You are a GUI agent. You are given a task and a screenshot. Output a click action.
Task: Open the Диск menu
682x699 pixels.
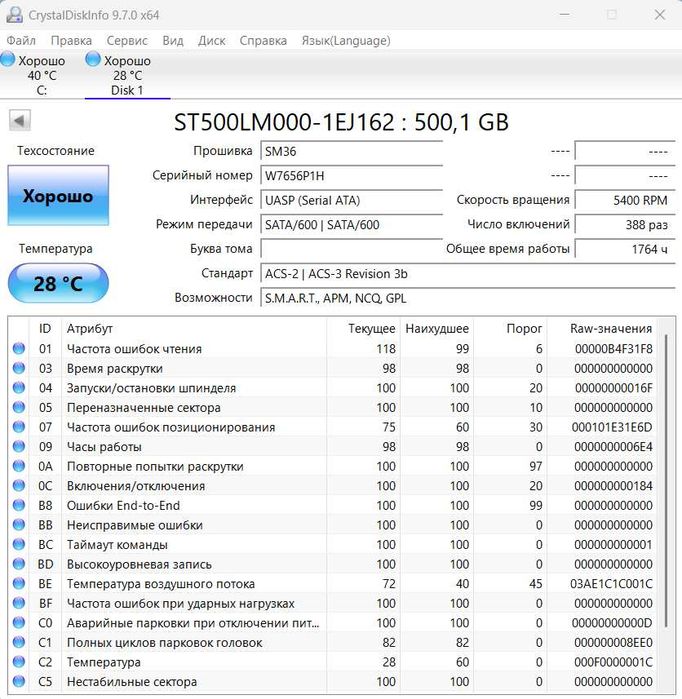[211, 41]
